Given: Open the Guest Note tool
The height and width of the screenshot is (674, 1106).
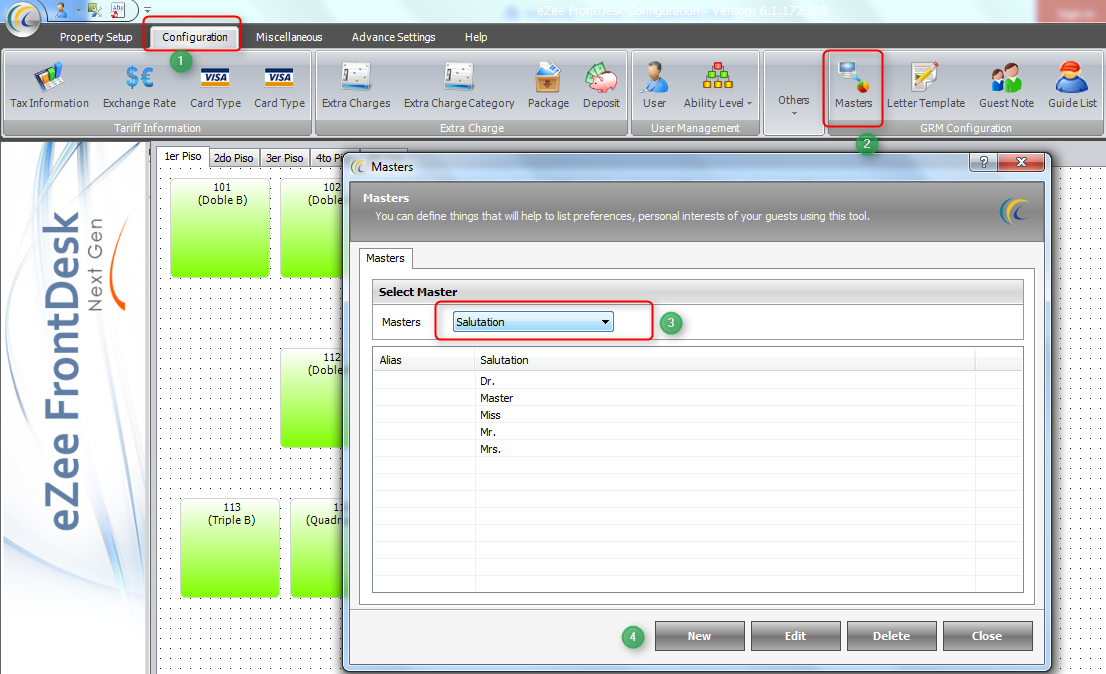Looking at the screenshot, I should (1006, 86).
